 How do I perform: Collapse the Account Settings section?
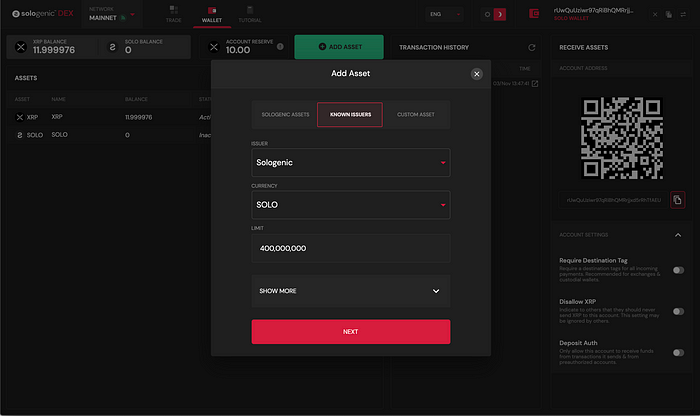(x=678, y=235)
